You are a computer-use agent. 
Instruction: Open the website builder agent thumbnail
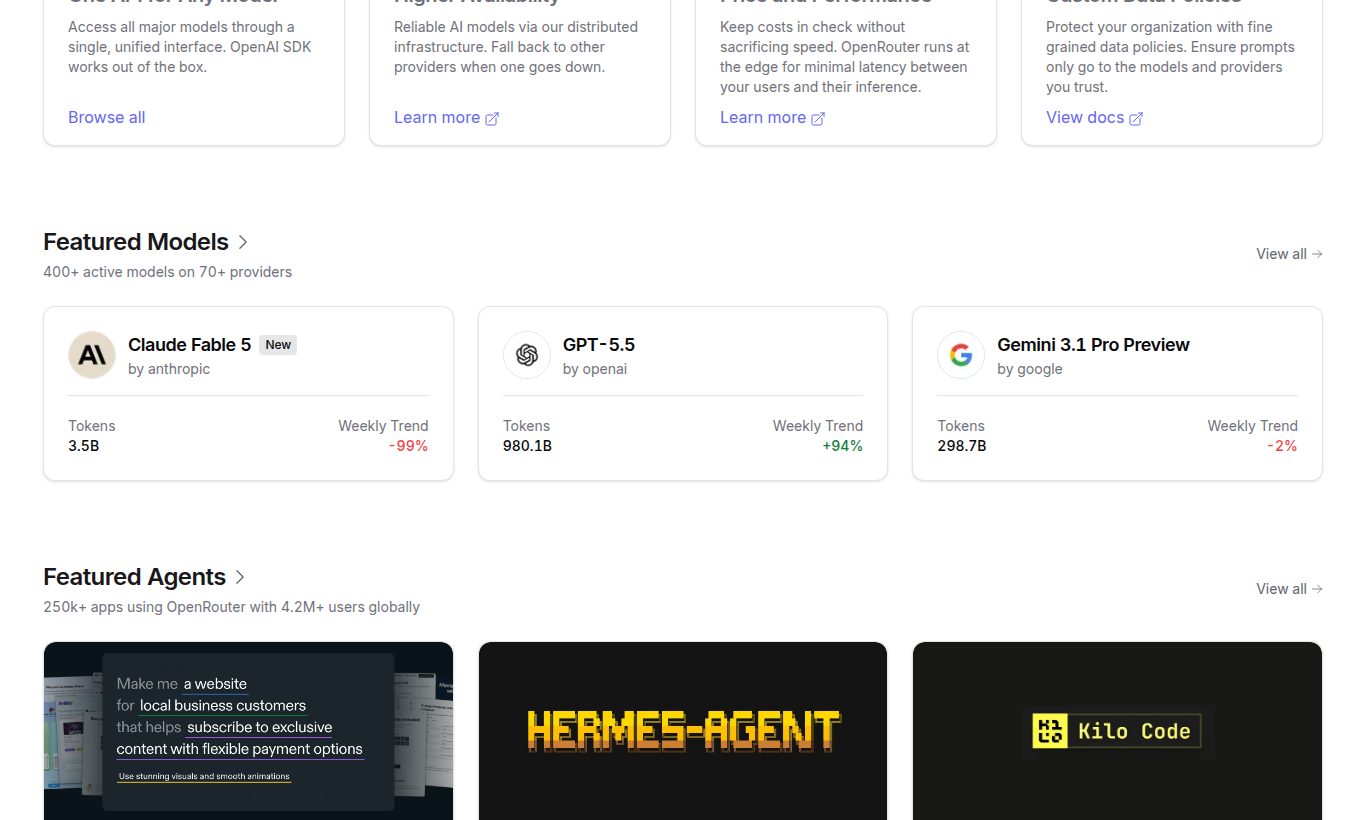[x=248, y=731]
